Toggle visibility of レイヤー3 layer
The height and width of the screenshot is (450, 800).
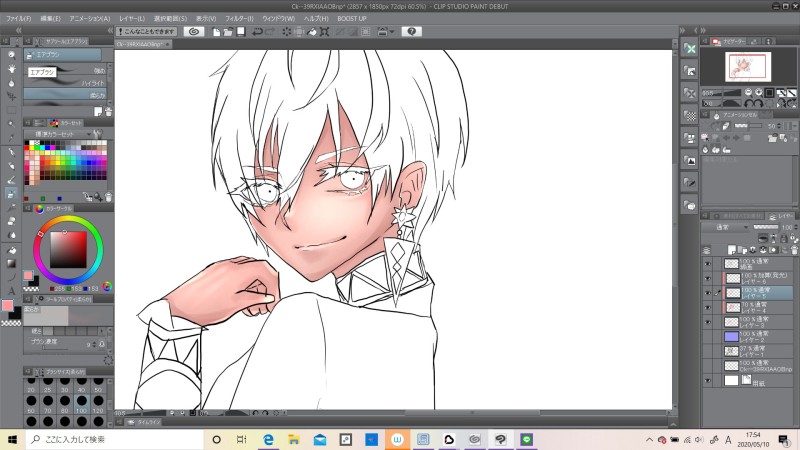708,322
